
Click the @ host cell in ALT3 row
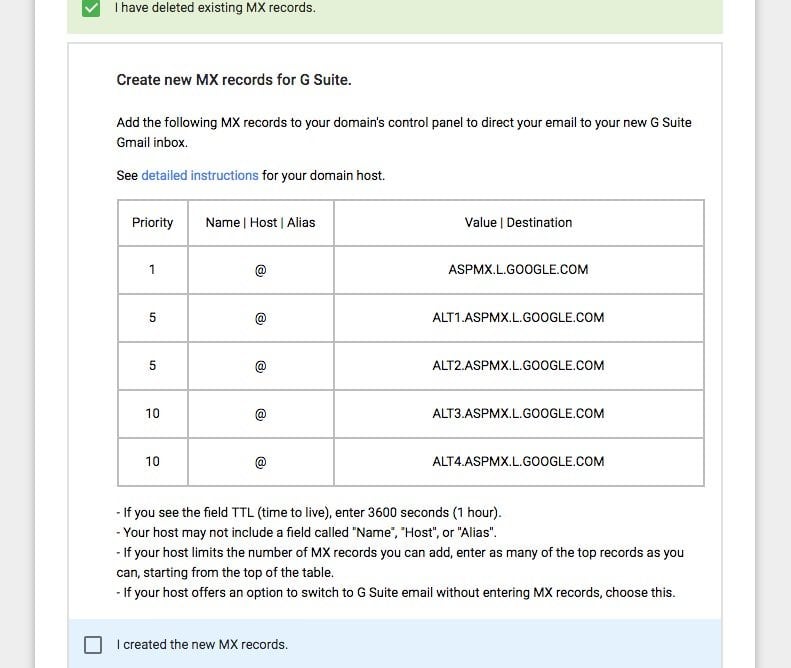(260, 414)
